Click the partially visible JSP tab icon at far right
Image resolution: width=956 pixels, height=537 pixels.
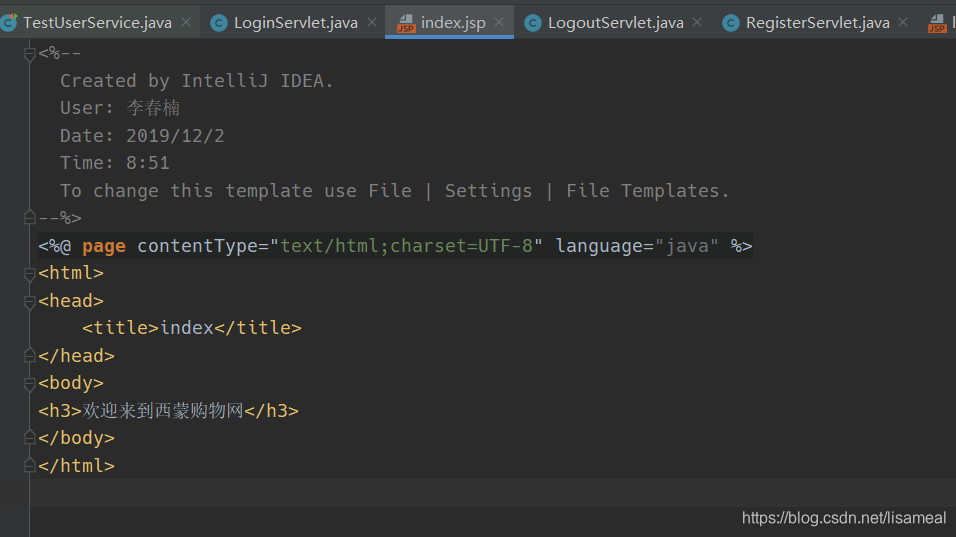point(937,24)
